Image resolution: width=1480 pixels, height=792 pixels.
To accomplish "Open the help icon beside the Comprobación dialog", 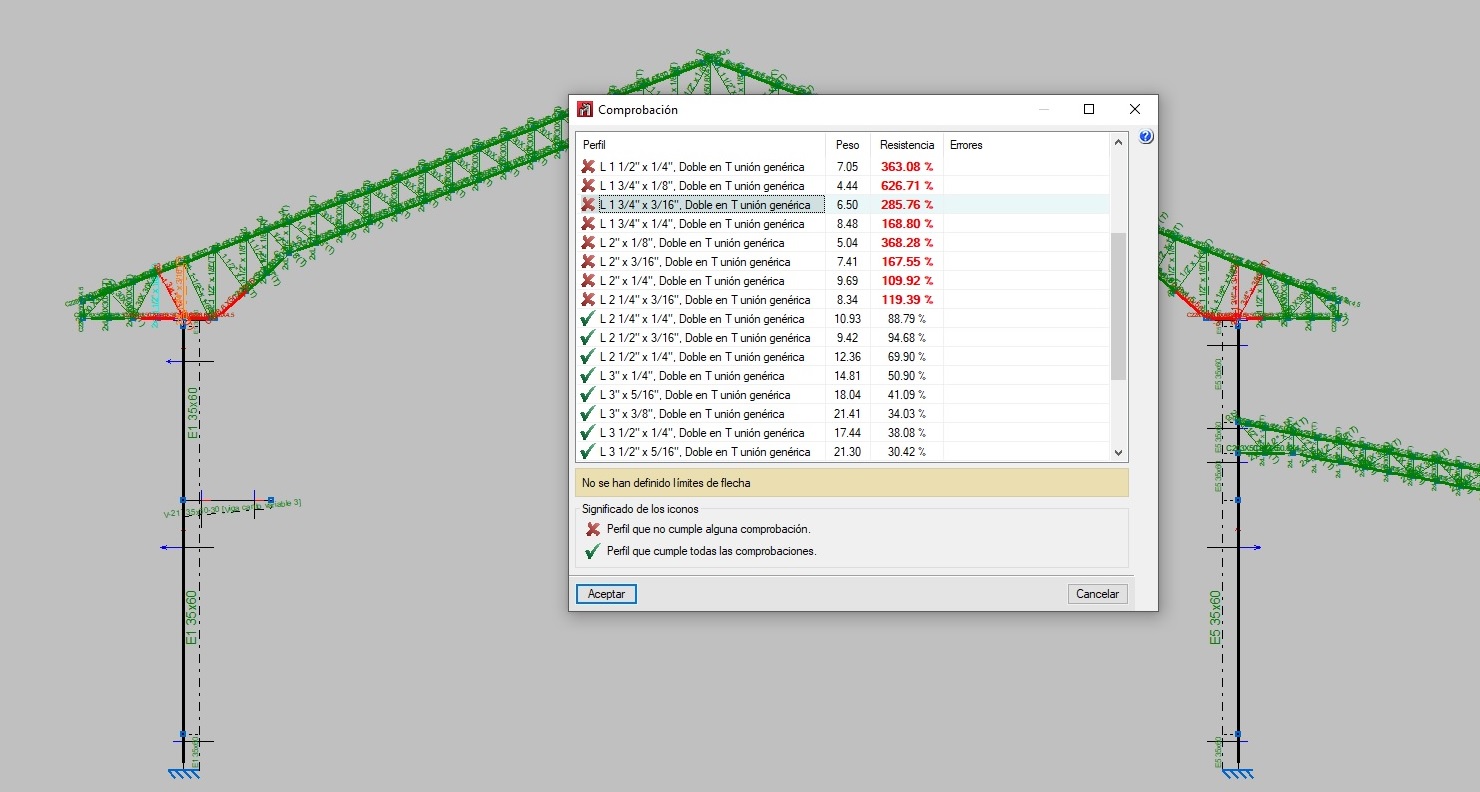I will click(x=1146, y=137).
